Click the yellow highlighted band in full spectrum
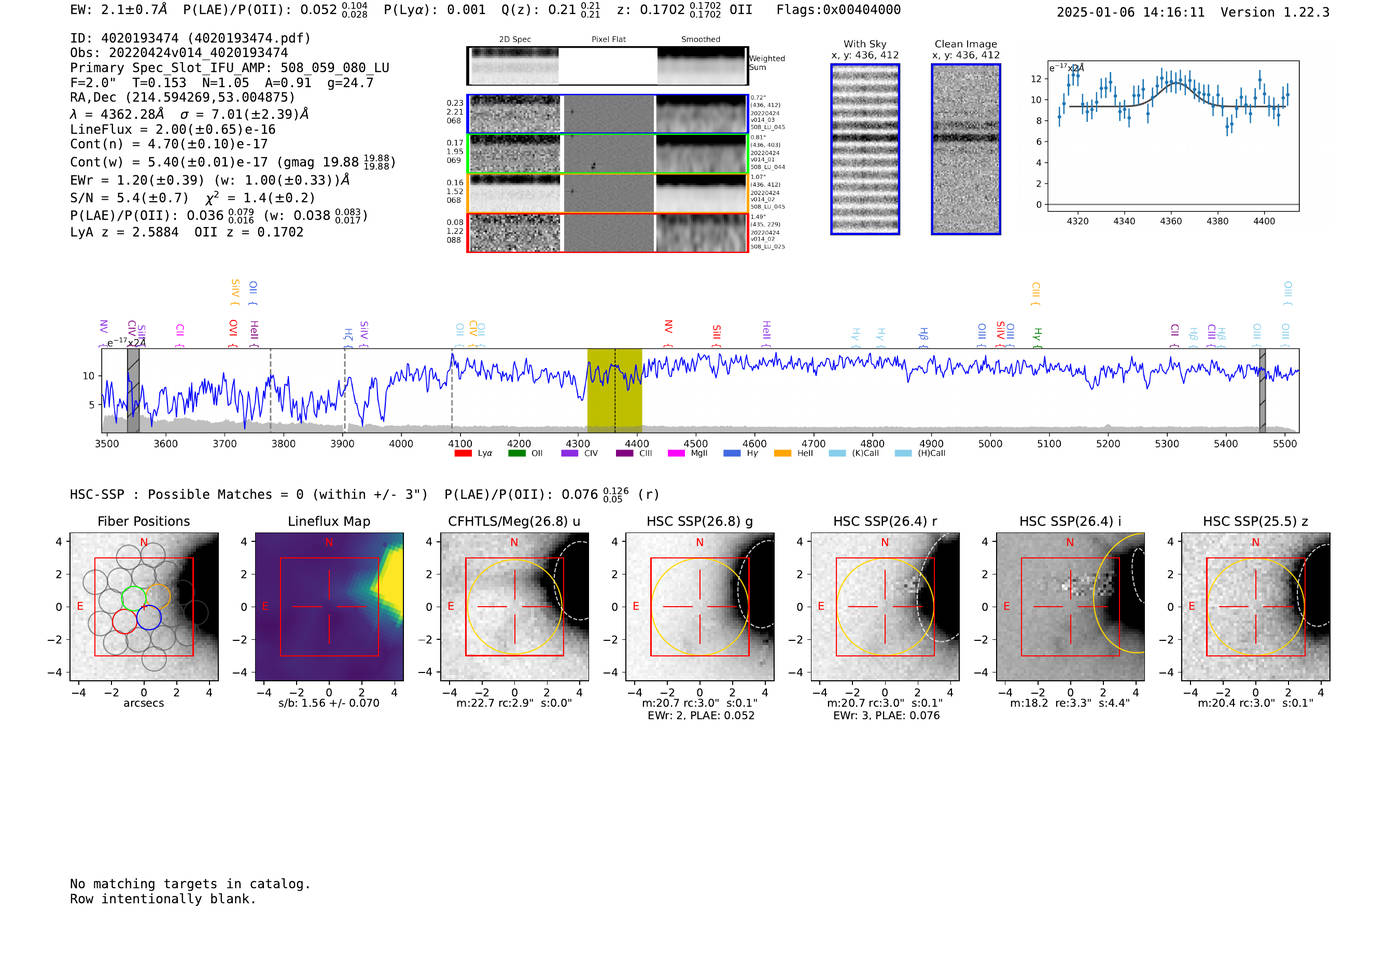Screen dimensions: 1400x953 coord(614,390)
